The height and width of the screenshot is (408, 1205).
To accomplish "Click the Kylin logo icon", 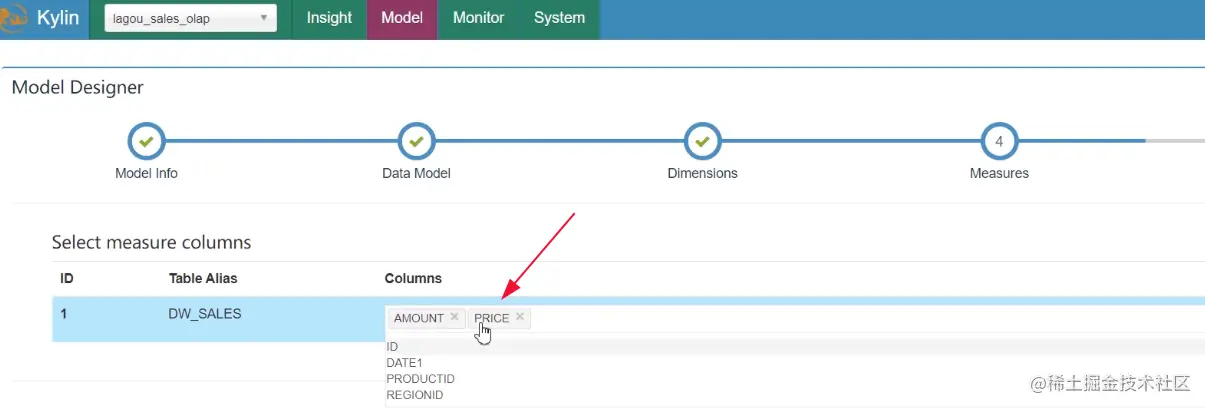I will (x=12, y=19).
